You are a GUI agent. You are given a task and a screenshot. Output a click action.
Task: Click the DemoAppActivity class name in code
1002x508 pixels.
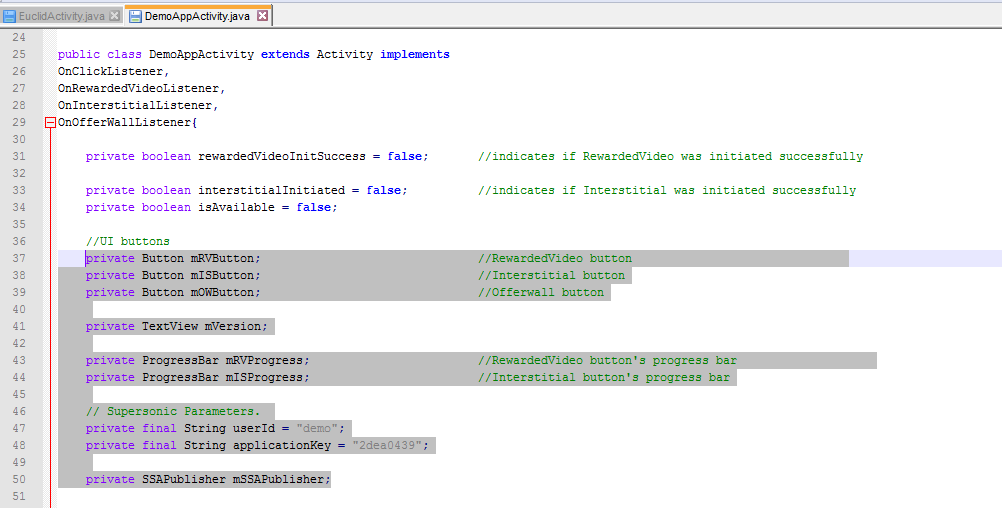point(201,55)
